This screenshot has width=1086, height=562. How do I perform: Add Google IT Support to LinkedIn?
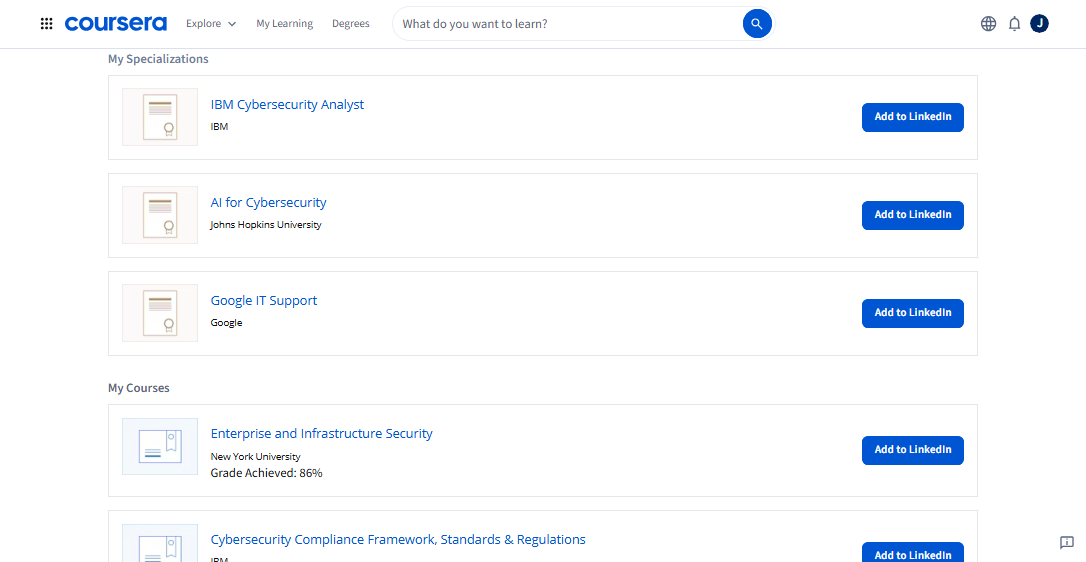click(x=912, y=313)
